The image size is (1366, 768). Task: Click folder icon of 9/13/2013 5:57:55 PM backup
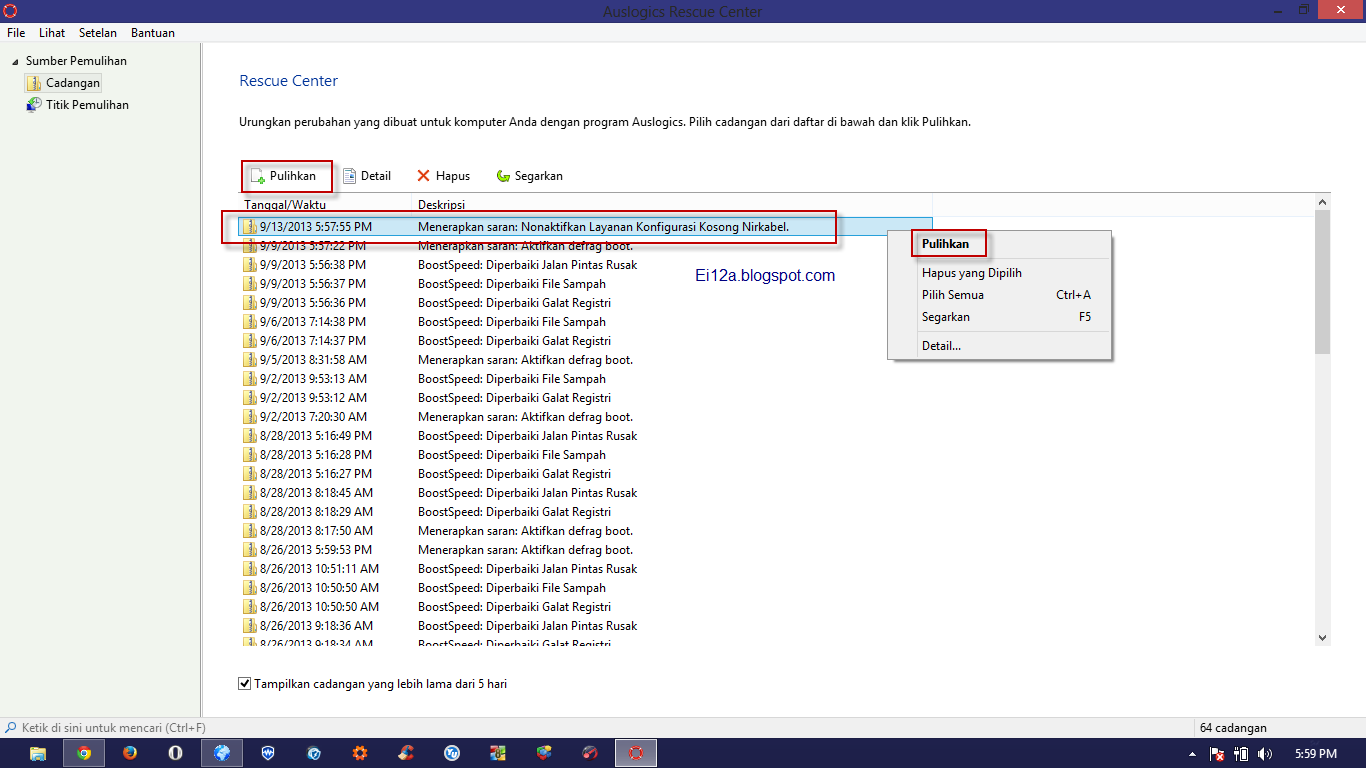point(250,227)
